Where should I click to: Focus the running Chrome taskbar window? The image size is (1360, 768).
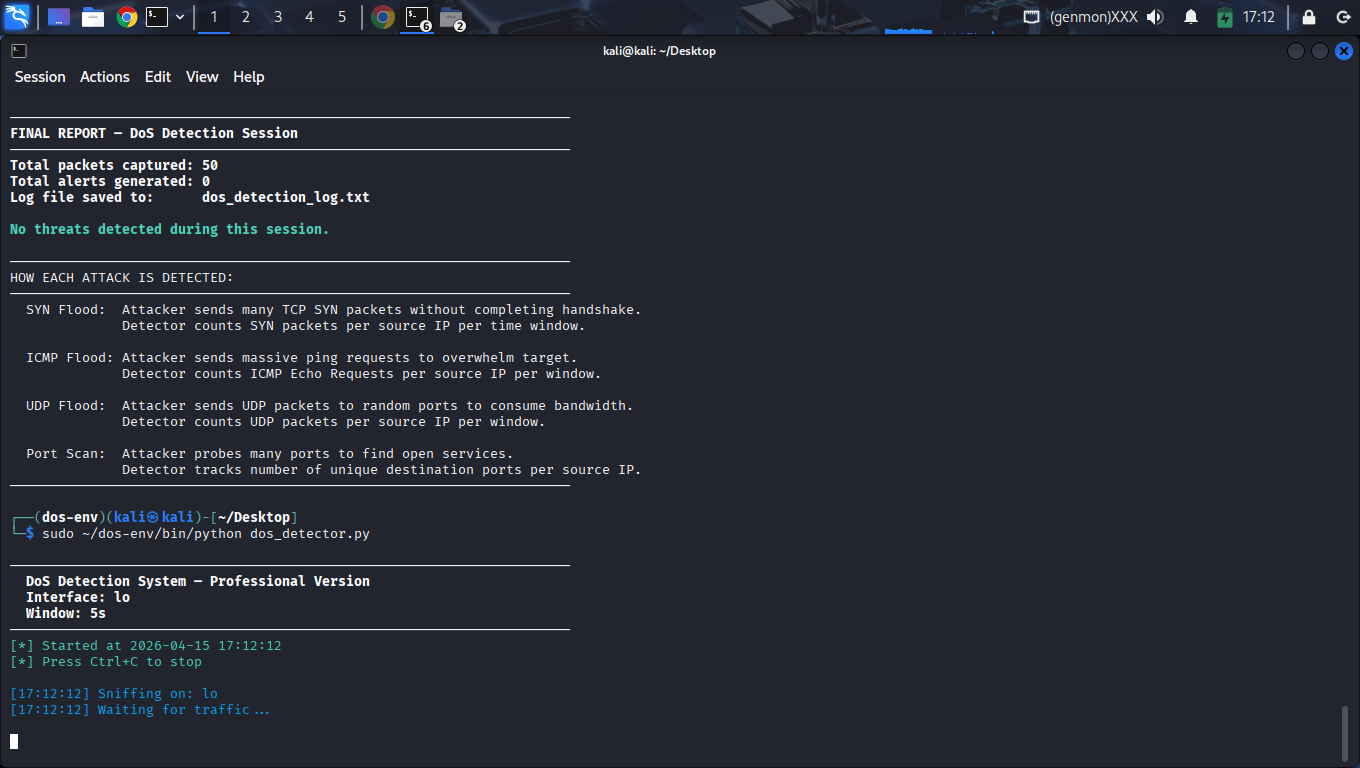[383, 17]
